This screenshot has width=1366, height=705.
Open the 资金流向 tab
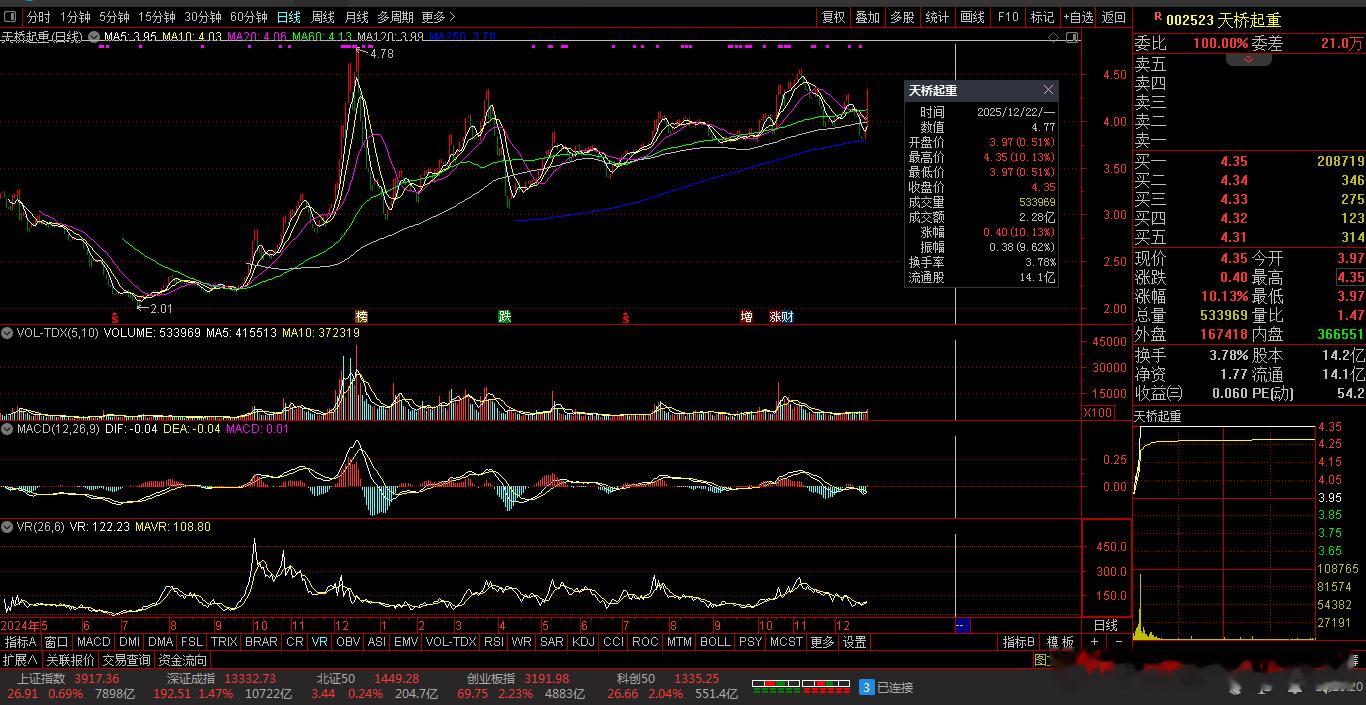[x=182, y=660]
